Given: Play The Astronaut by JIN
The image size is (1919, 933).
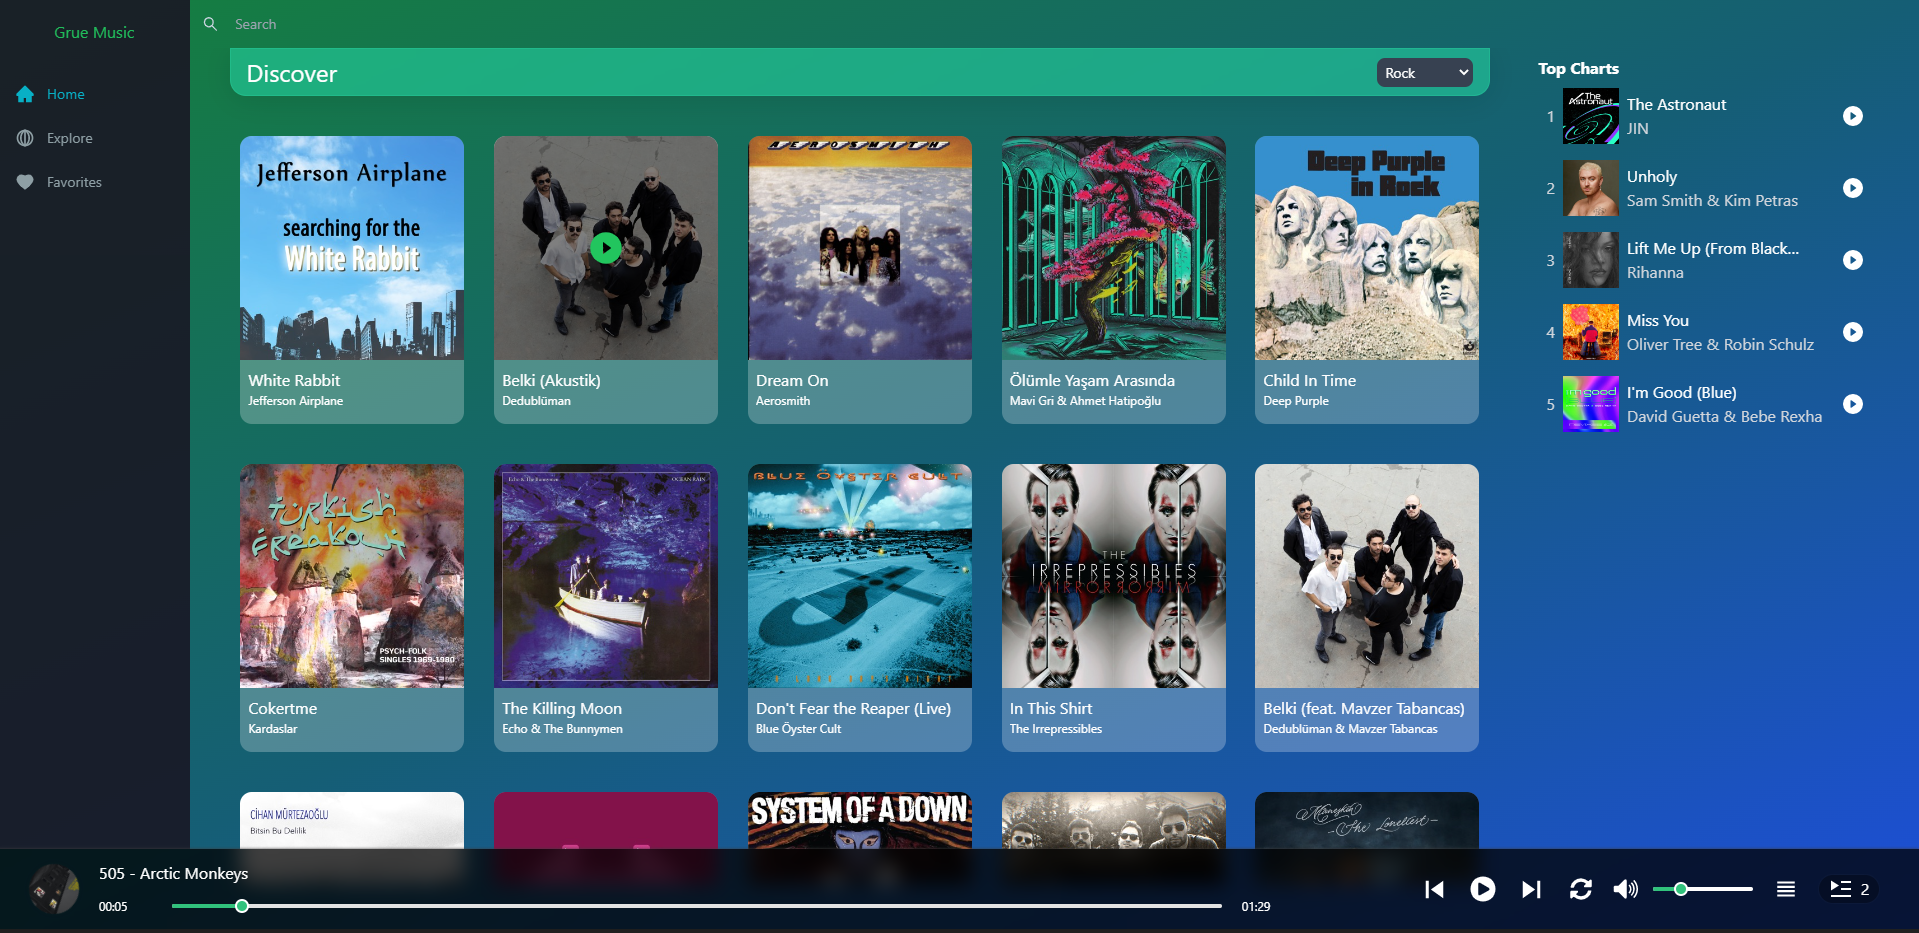Looking at the screenshot, I should click(1853, 116).
